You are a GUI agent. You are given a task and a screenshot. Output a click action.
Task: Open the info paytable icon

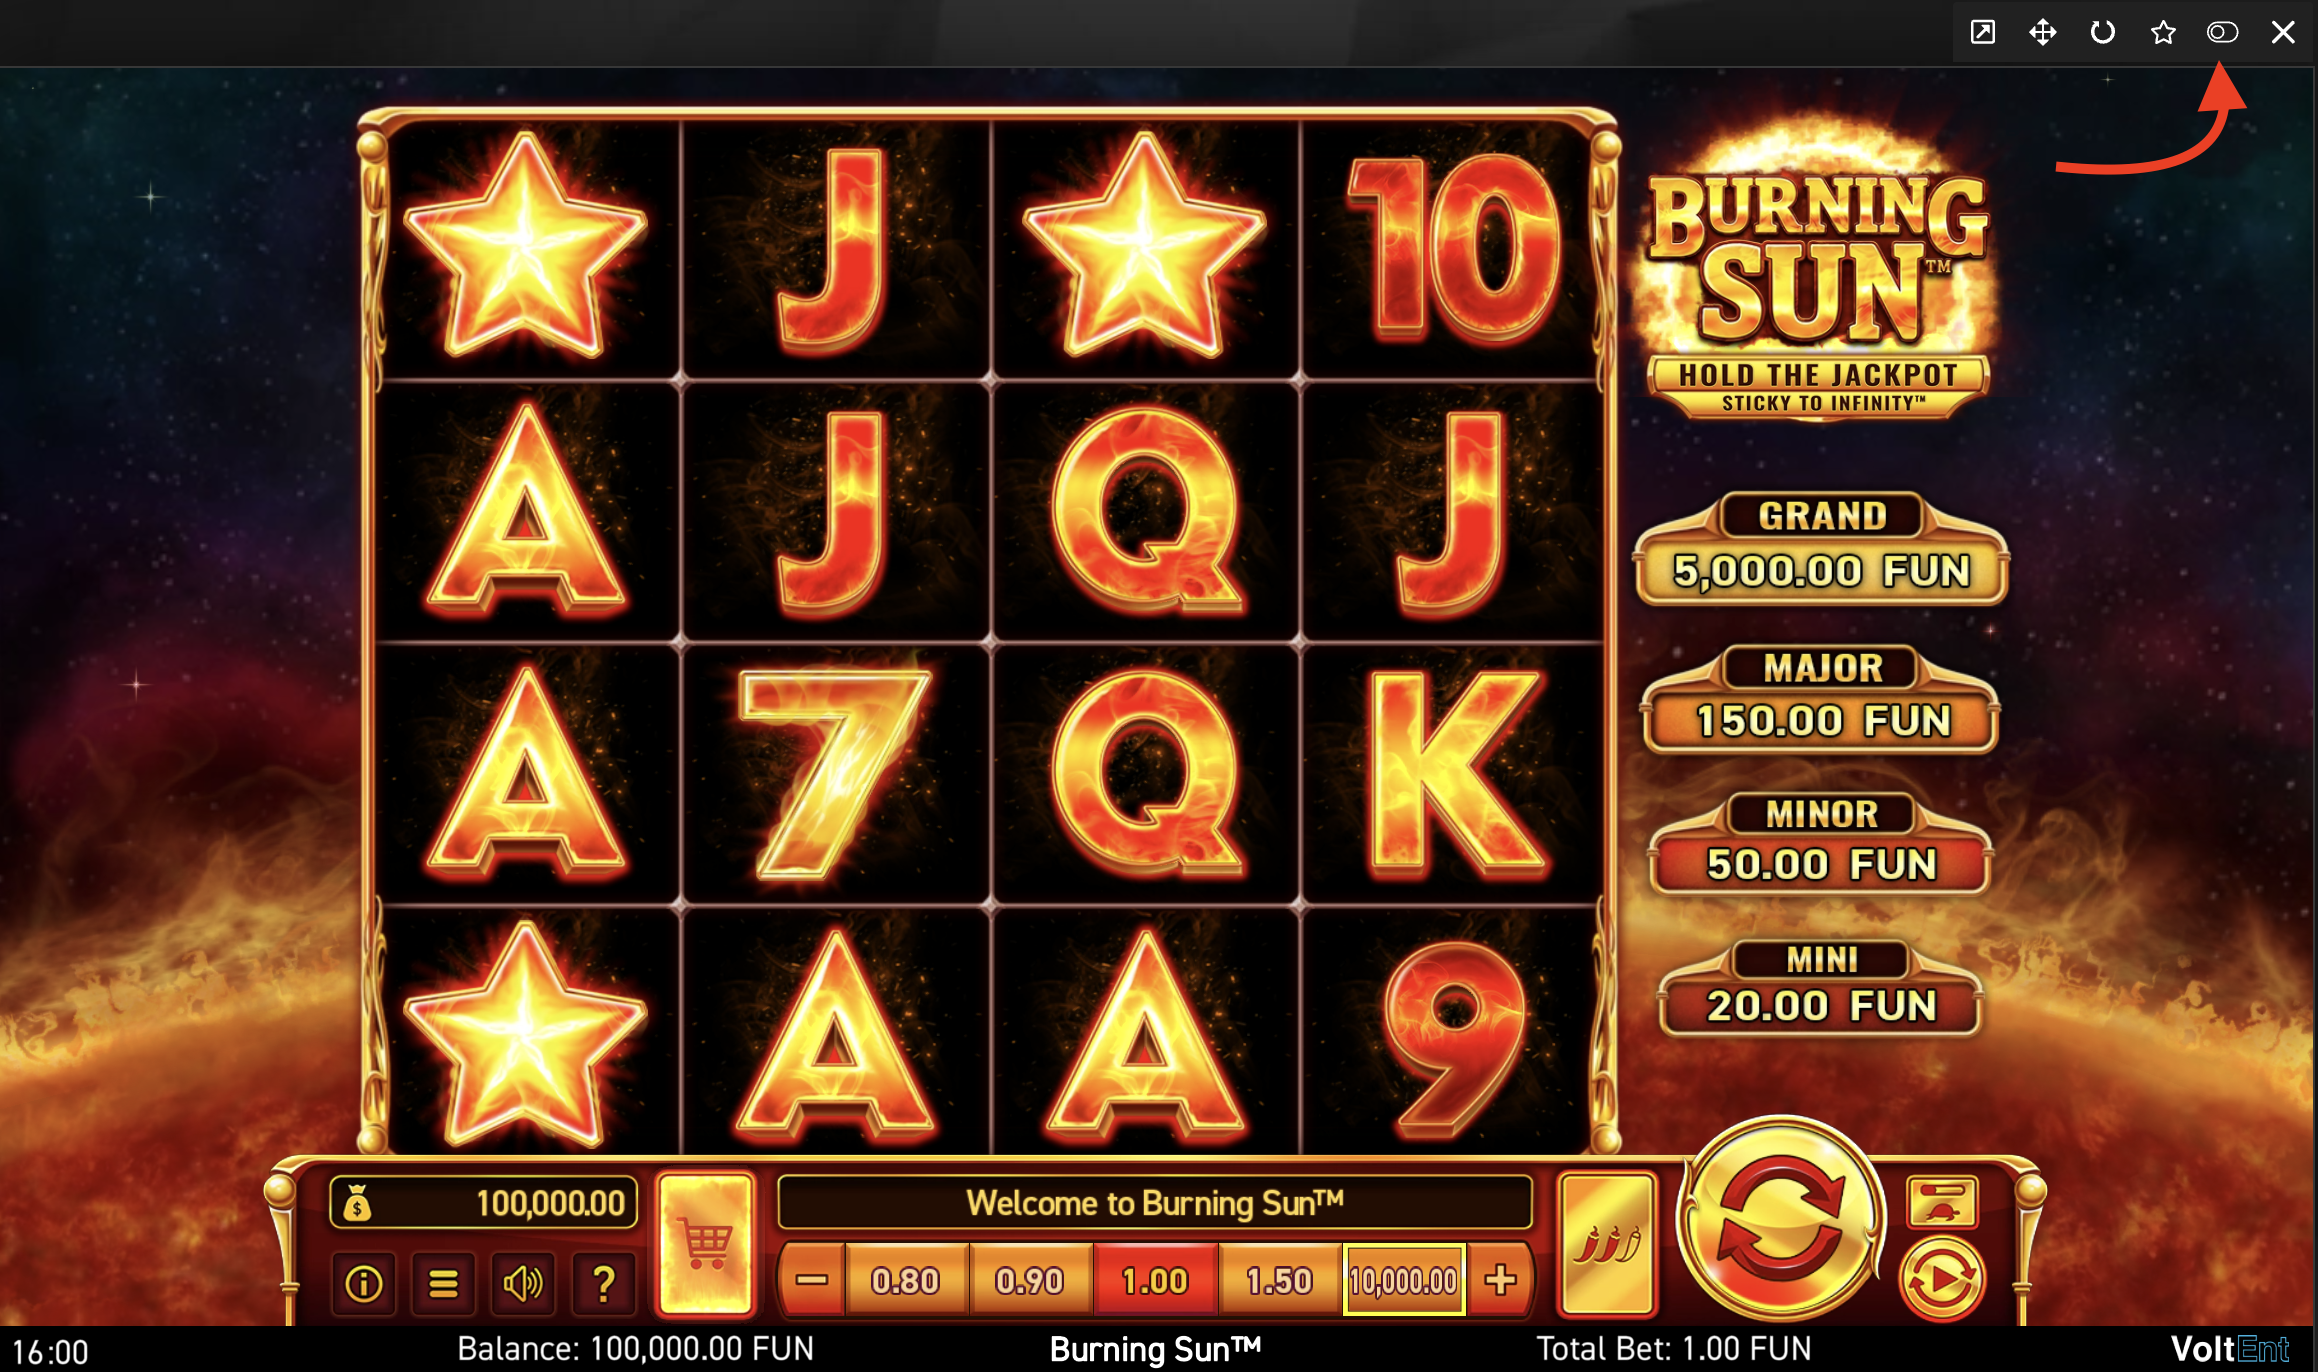[x=364, y=1282]
